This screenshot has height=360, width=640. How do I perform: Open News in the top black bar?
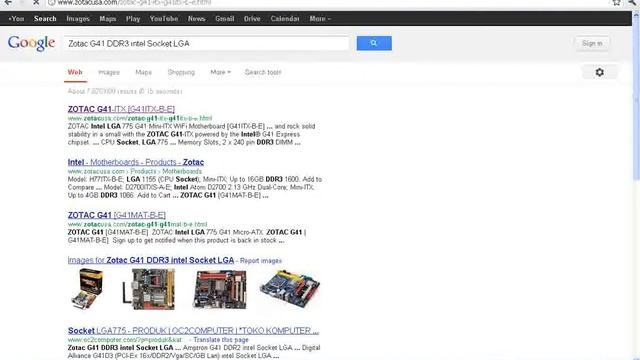click(x=197, y=19)
